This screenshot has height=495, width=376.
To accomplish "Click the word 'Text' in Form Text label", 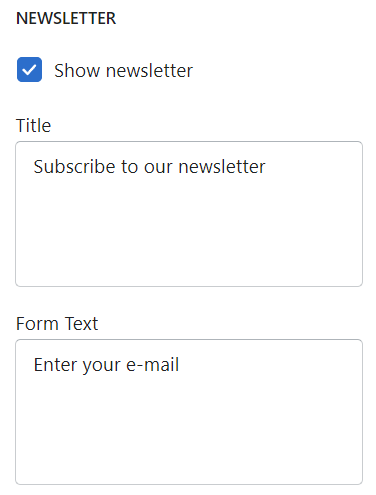I will (82, 323).
